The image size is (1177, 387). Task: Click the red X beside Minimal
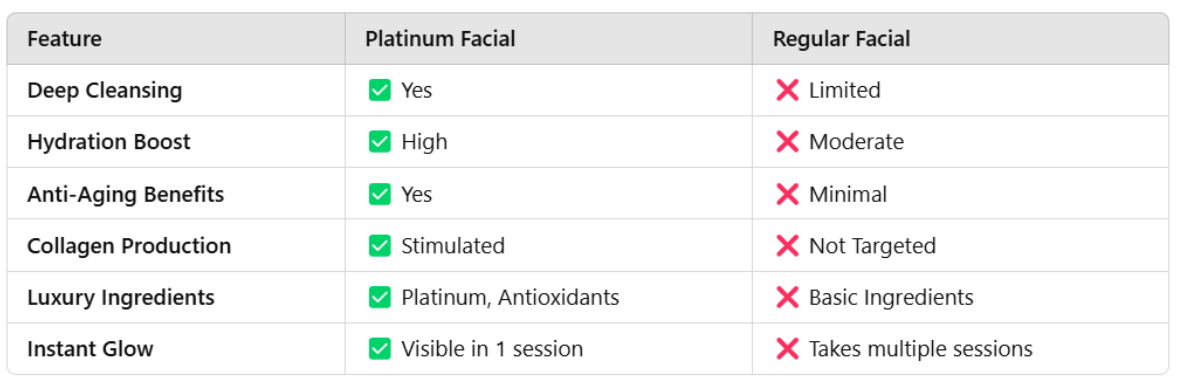(x=787, y=194)
